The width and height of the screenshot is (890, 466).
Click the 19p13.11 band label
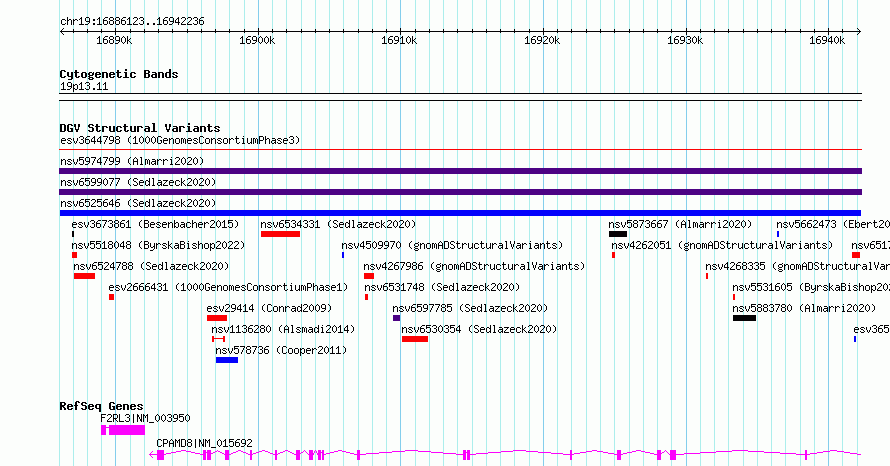[84, 86]
